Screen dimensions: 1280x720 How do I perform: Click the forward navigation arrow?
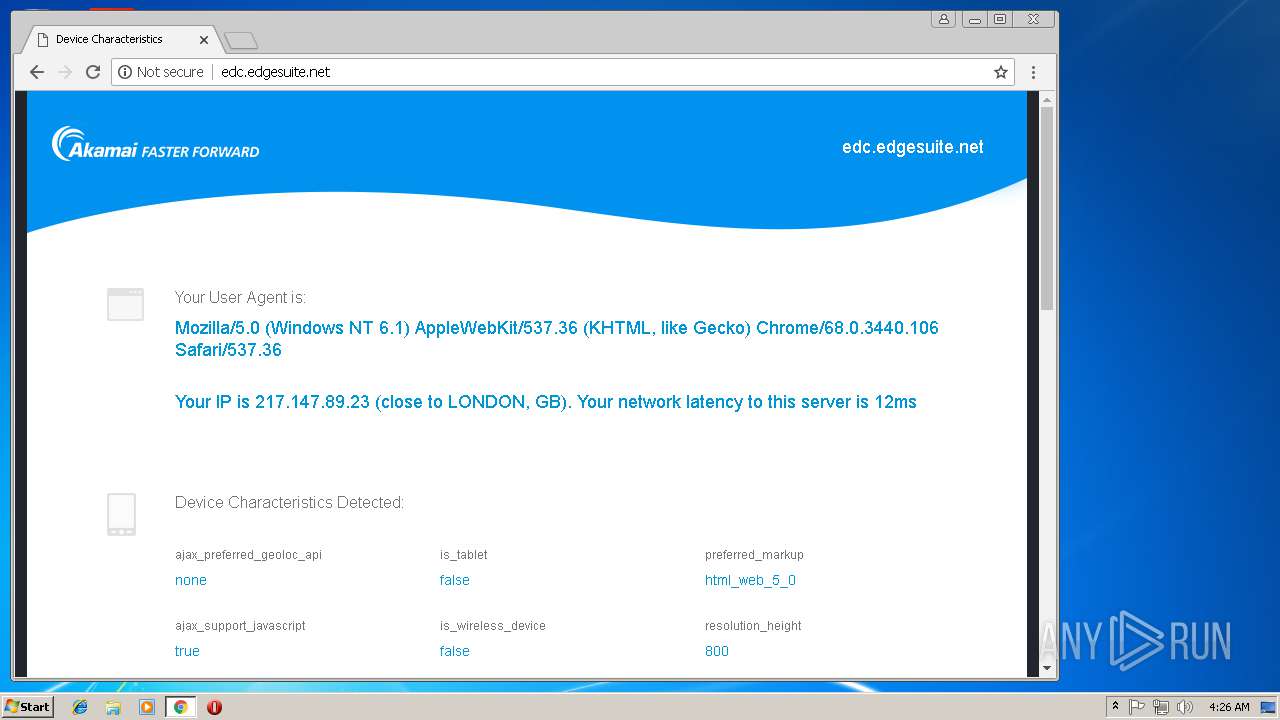tap(65, 72)
